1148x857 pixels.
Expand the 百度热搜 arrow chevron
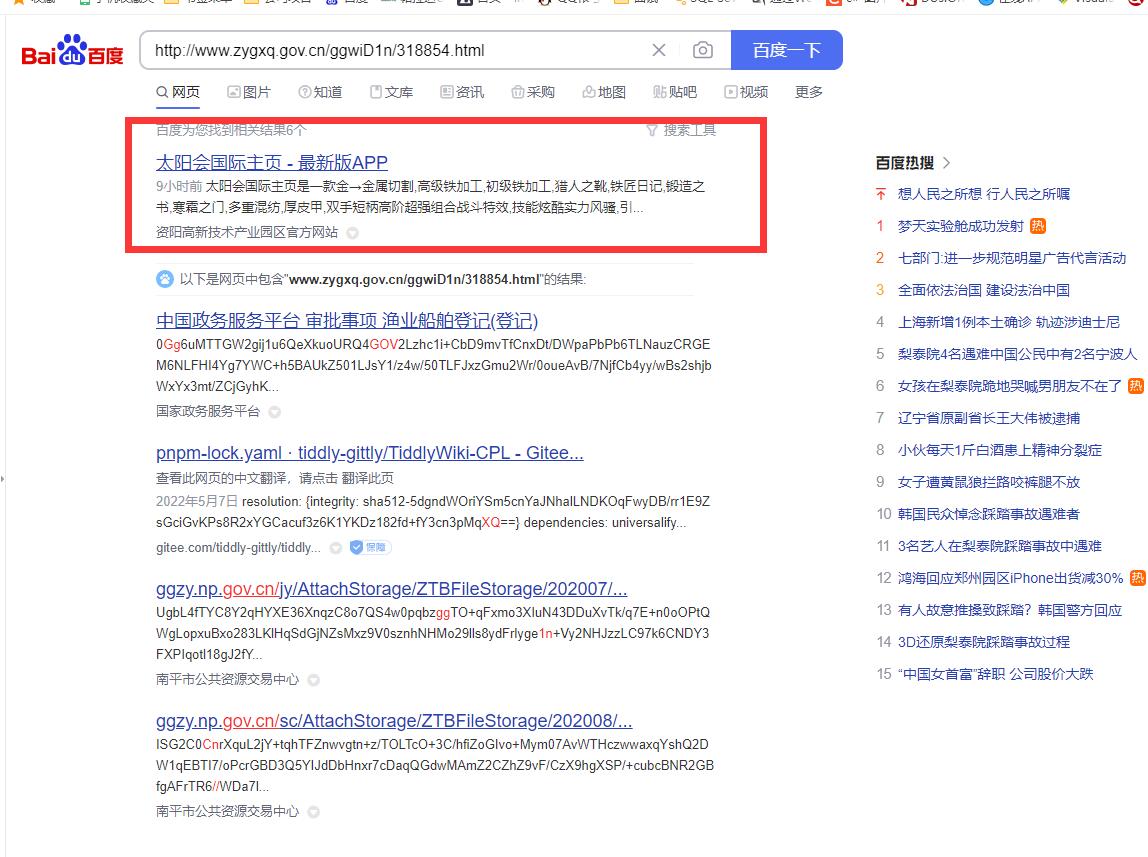coord(947,163)
